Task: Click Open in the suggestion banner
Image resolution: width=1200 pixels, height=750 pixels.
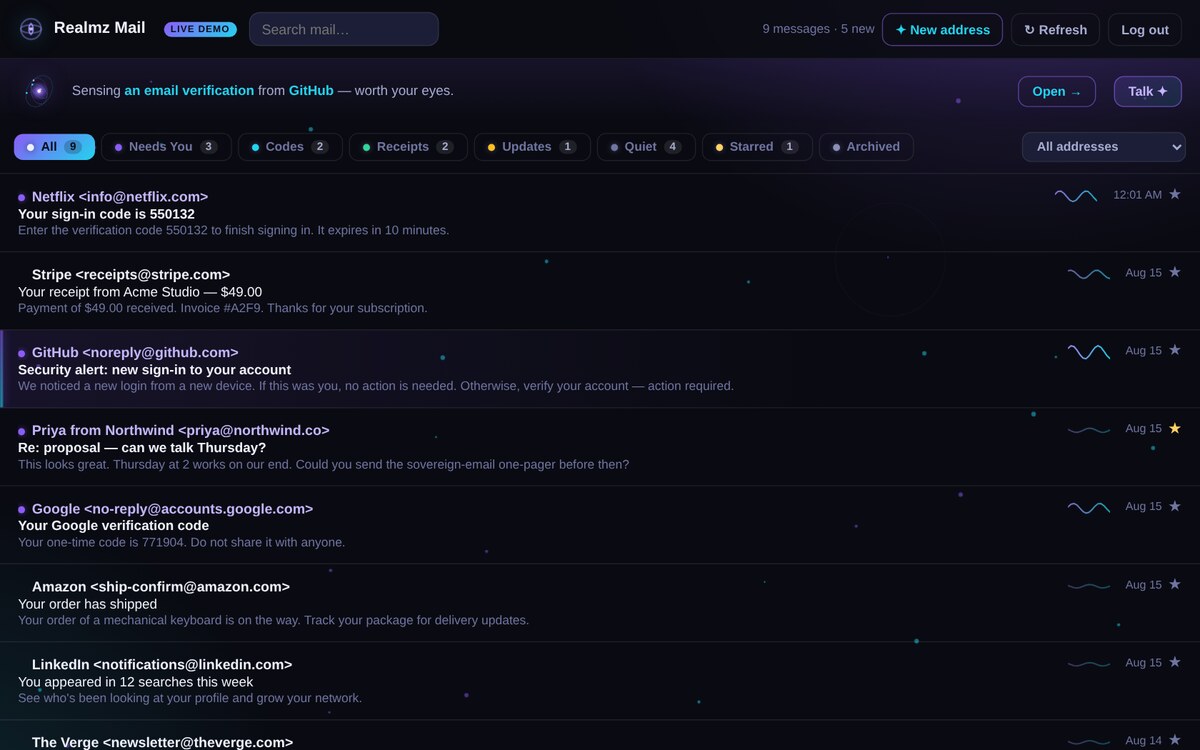Action: point(1057,92)
